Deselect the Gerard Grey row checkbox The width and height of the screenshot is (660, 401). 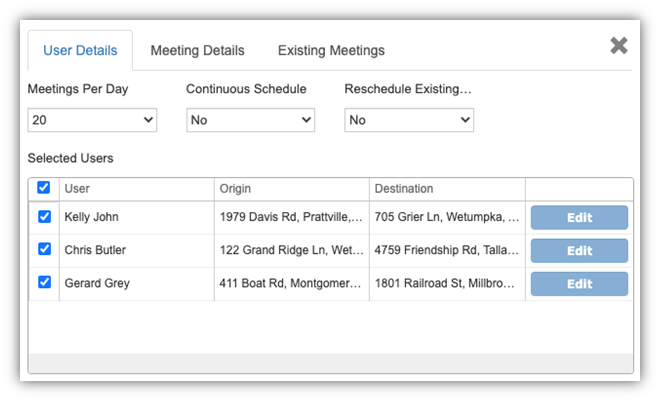click(43, 283)
